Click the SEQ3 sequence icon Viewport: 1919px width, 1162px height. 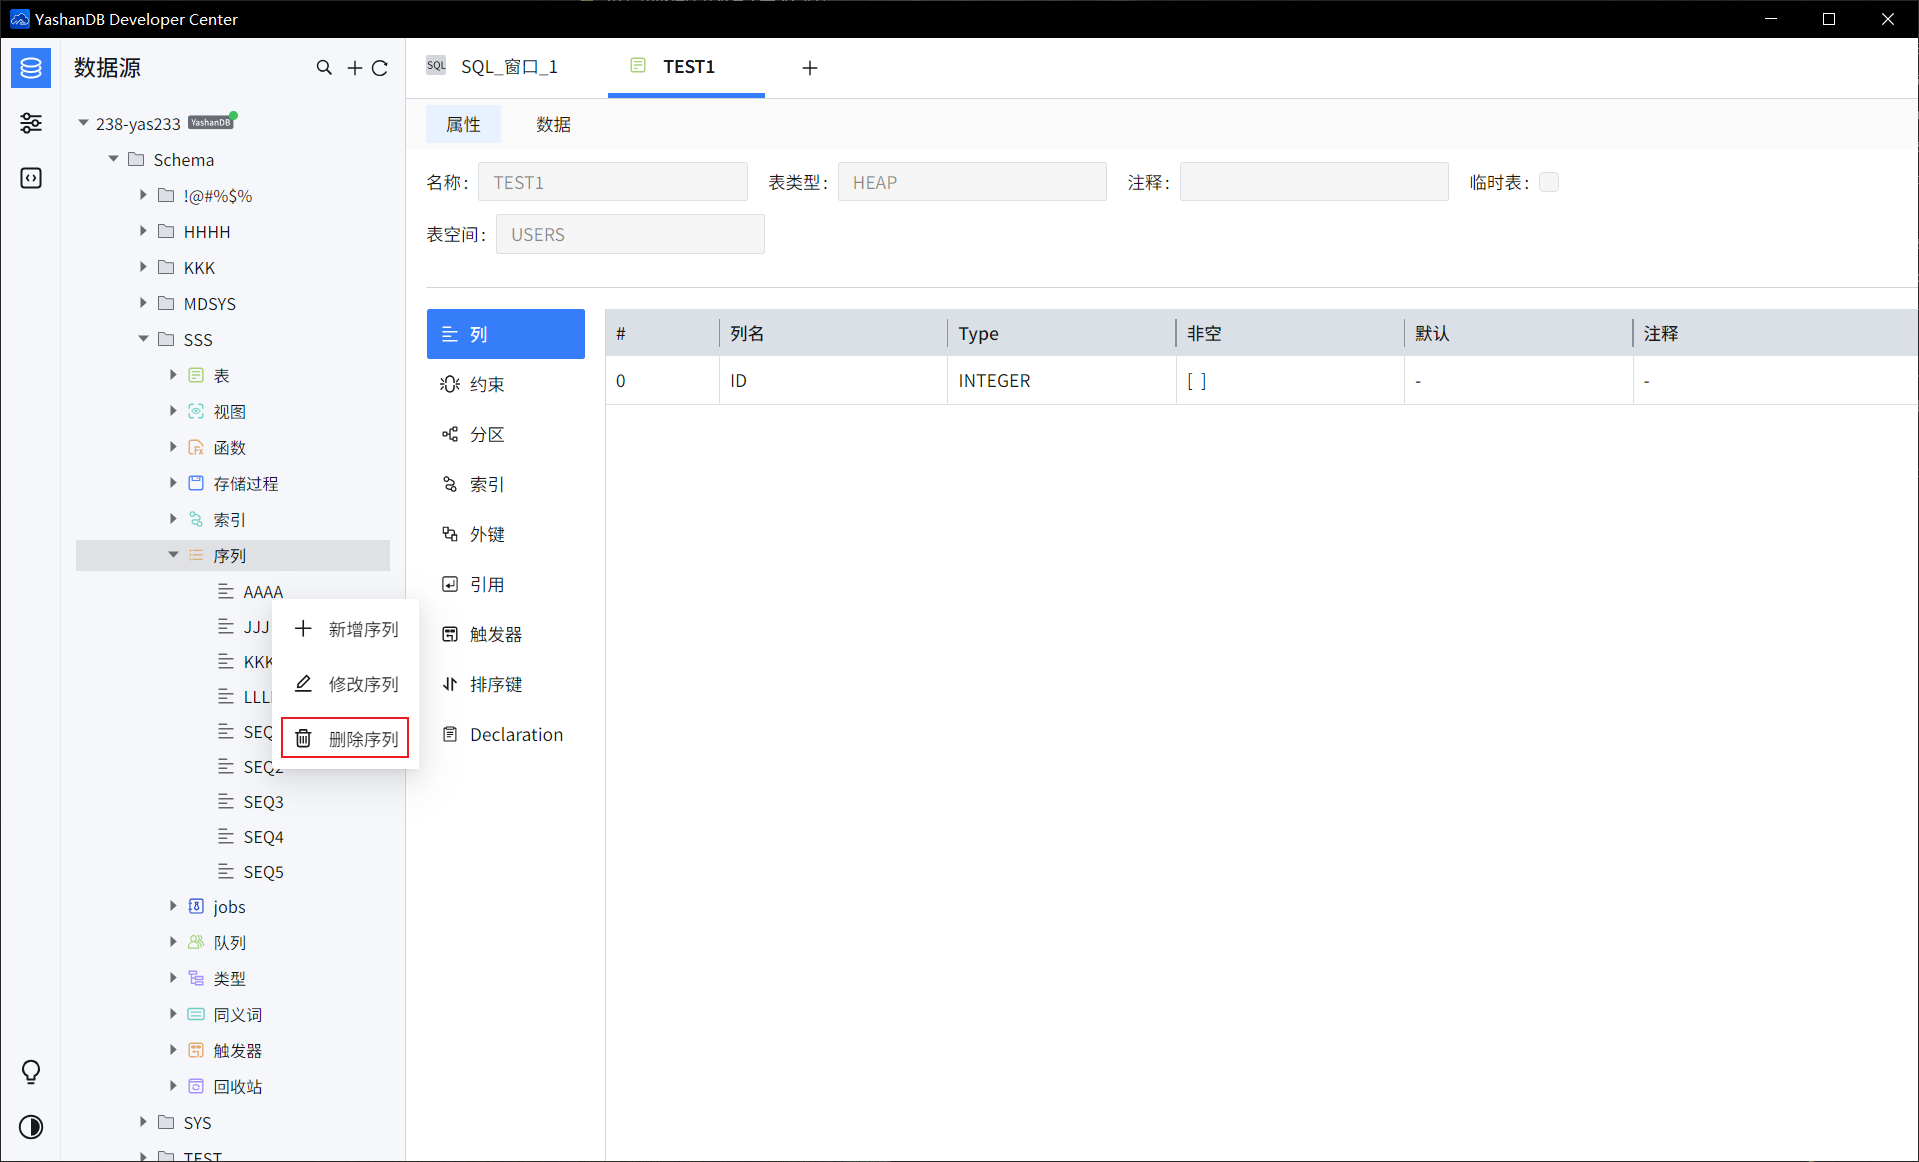click(226, 801)
